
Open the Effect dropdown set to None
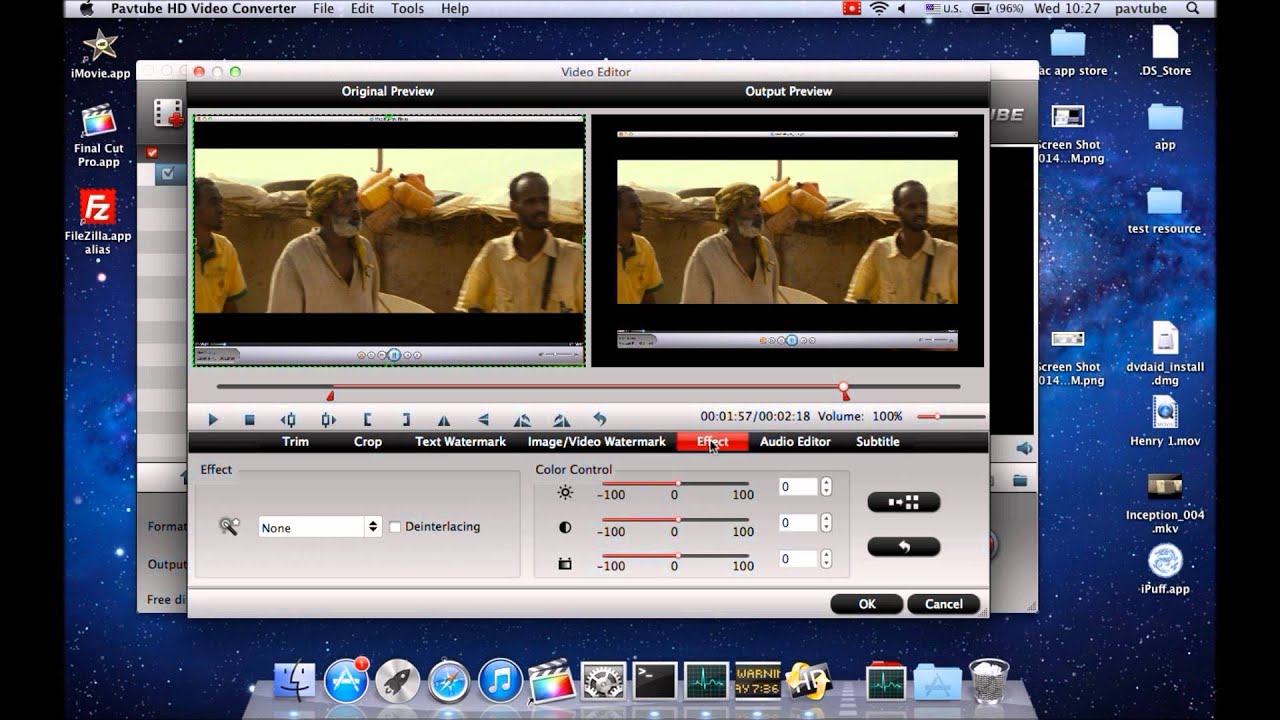coord(320,527)
